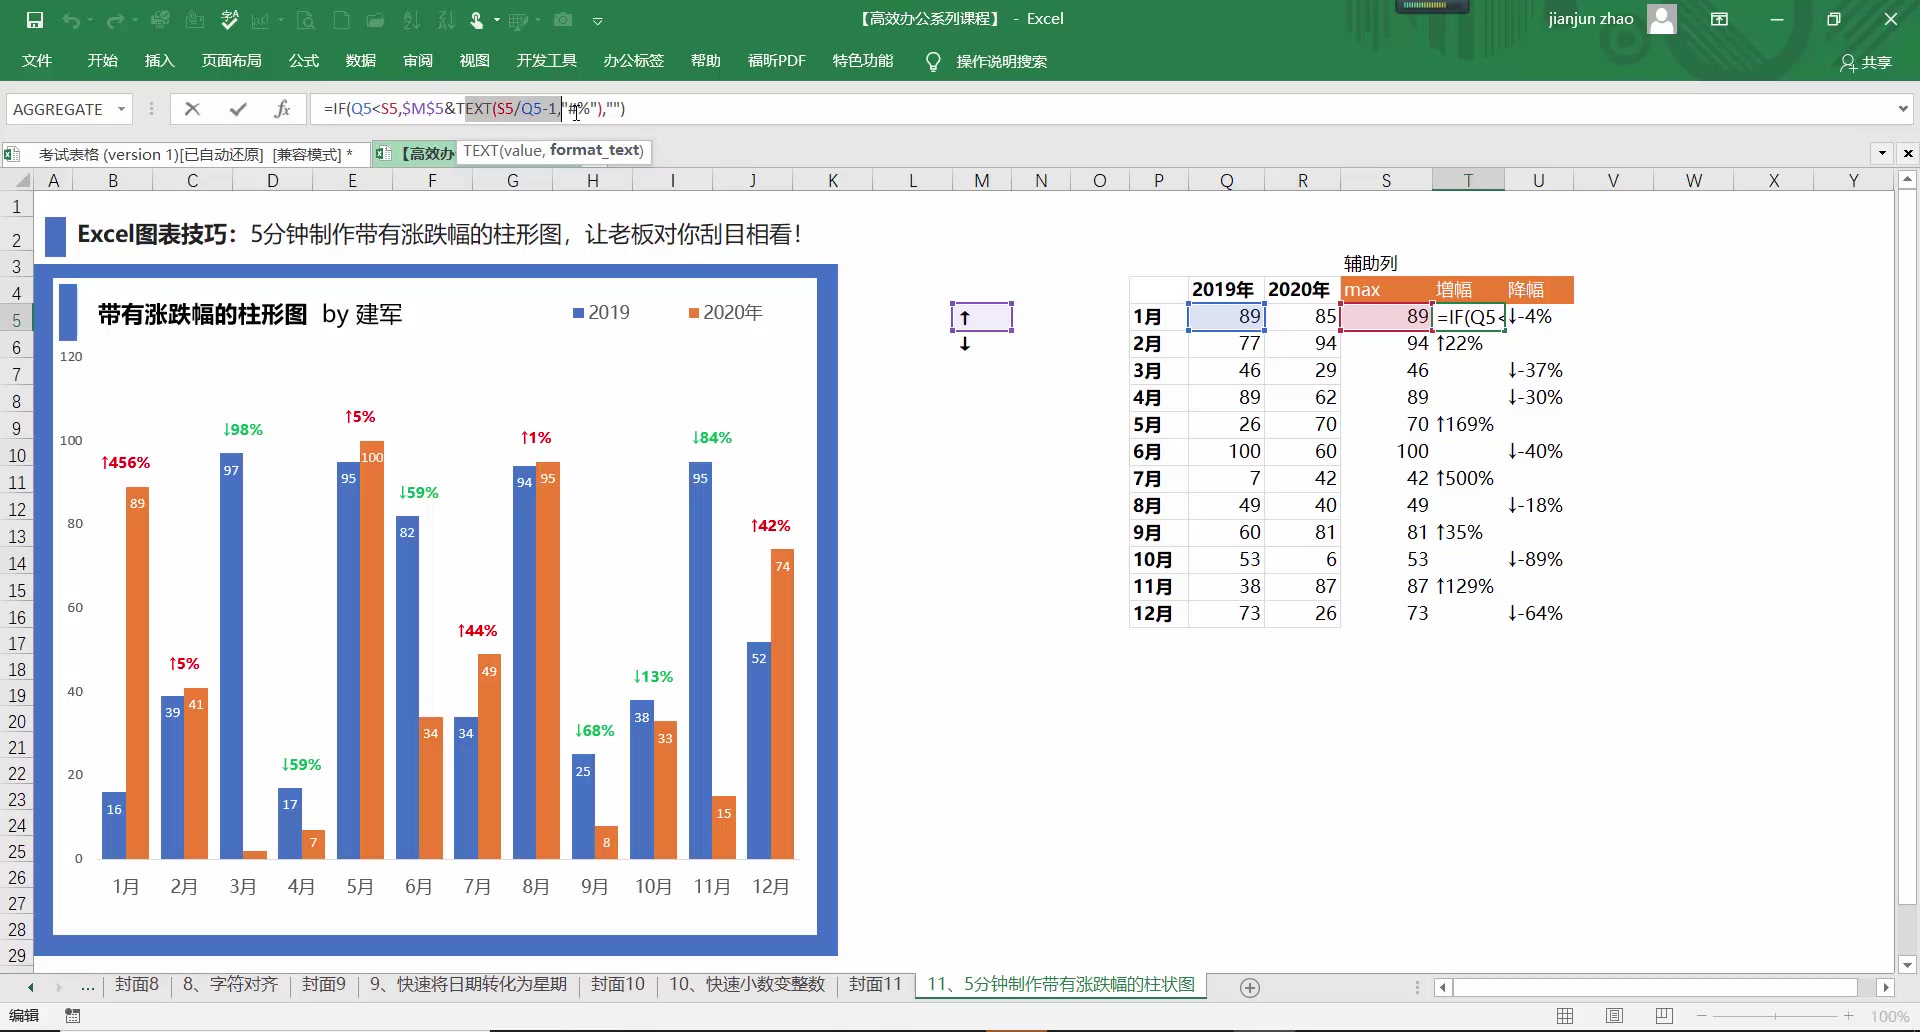Screen dimensions: 1920x1032
Task: Click the borders grid icon in quick access toolbar
Action: [x=517, y=20]
